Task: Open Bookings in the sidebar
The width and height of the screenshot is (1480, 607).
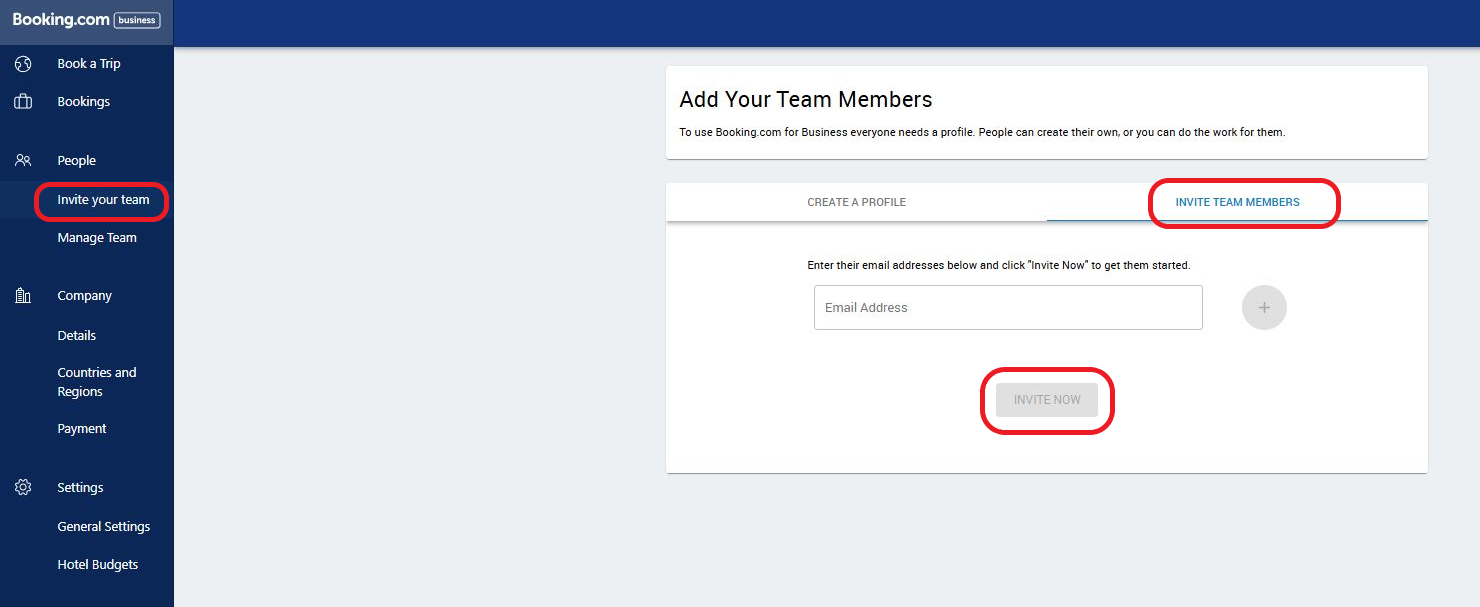Action: (x=84, y=102)
